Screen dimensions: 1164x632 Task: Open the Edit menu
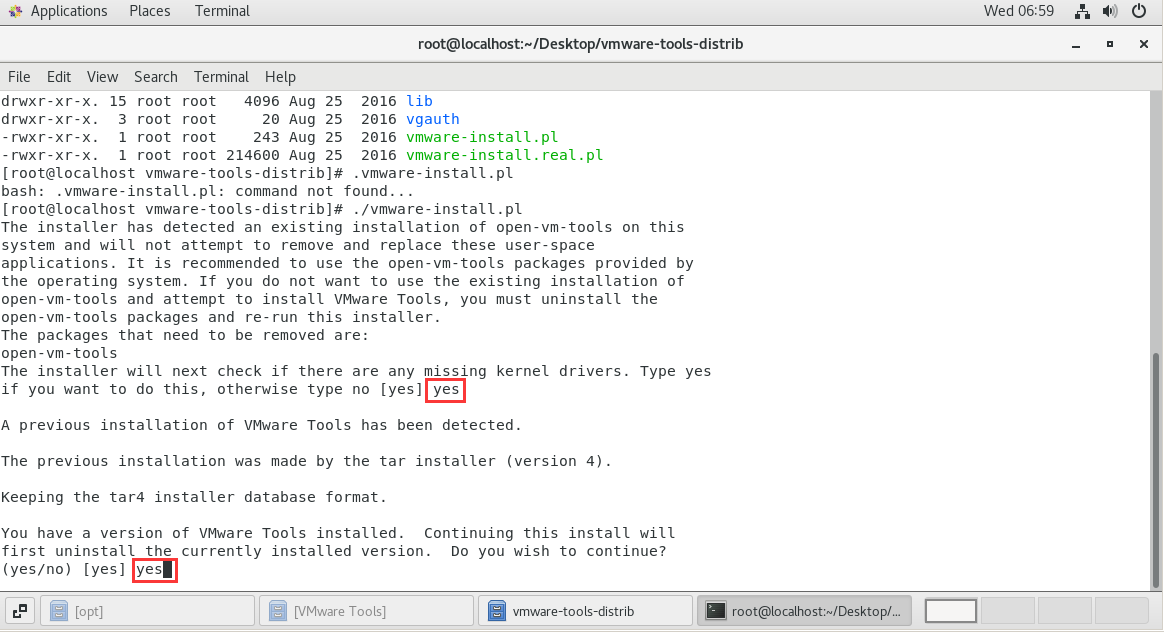pyautogui.click(x=59, y=76)
